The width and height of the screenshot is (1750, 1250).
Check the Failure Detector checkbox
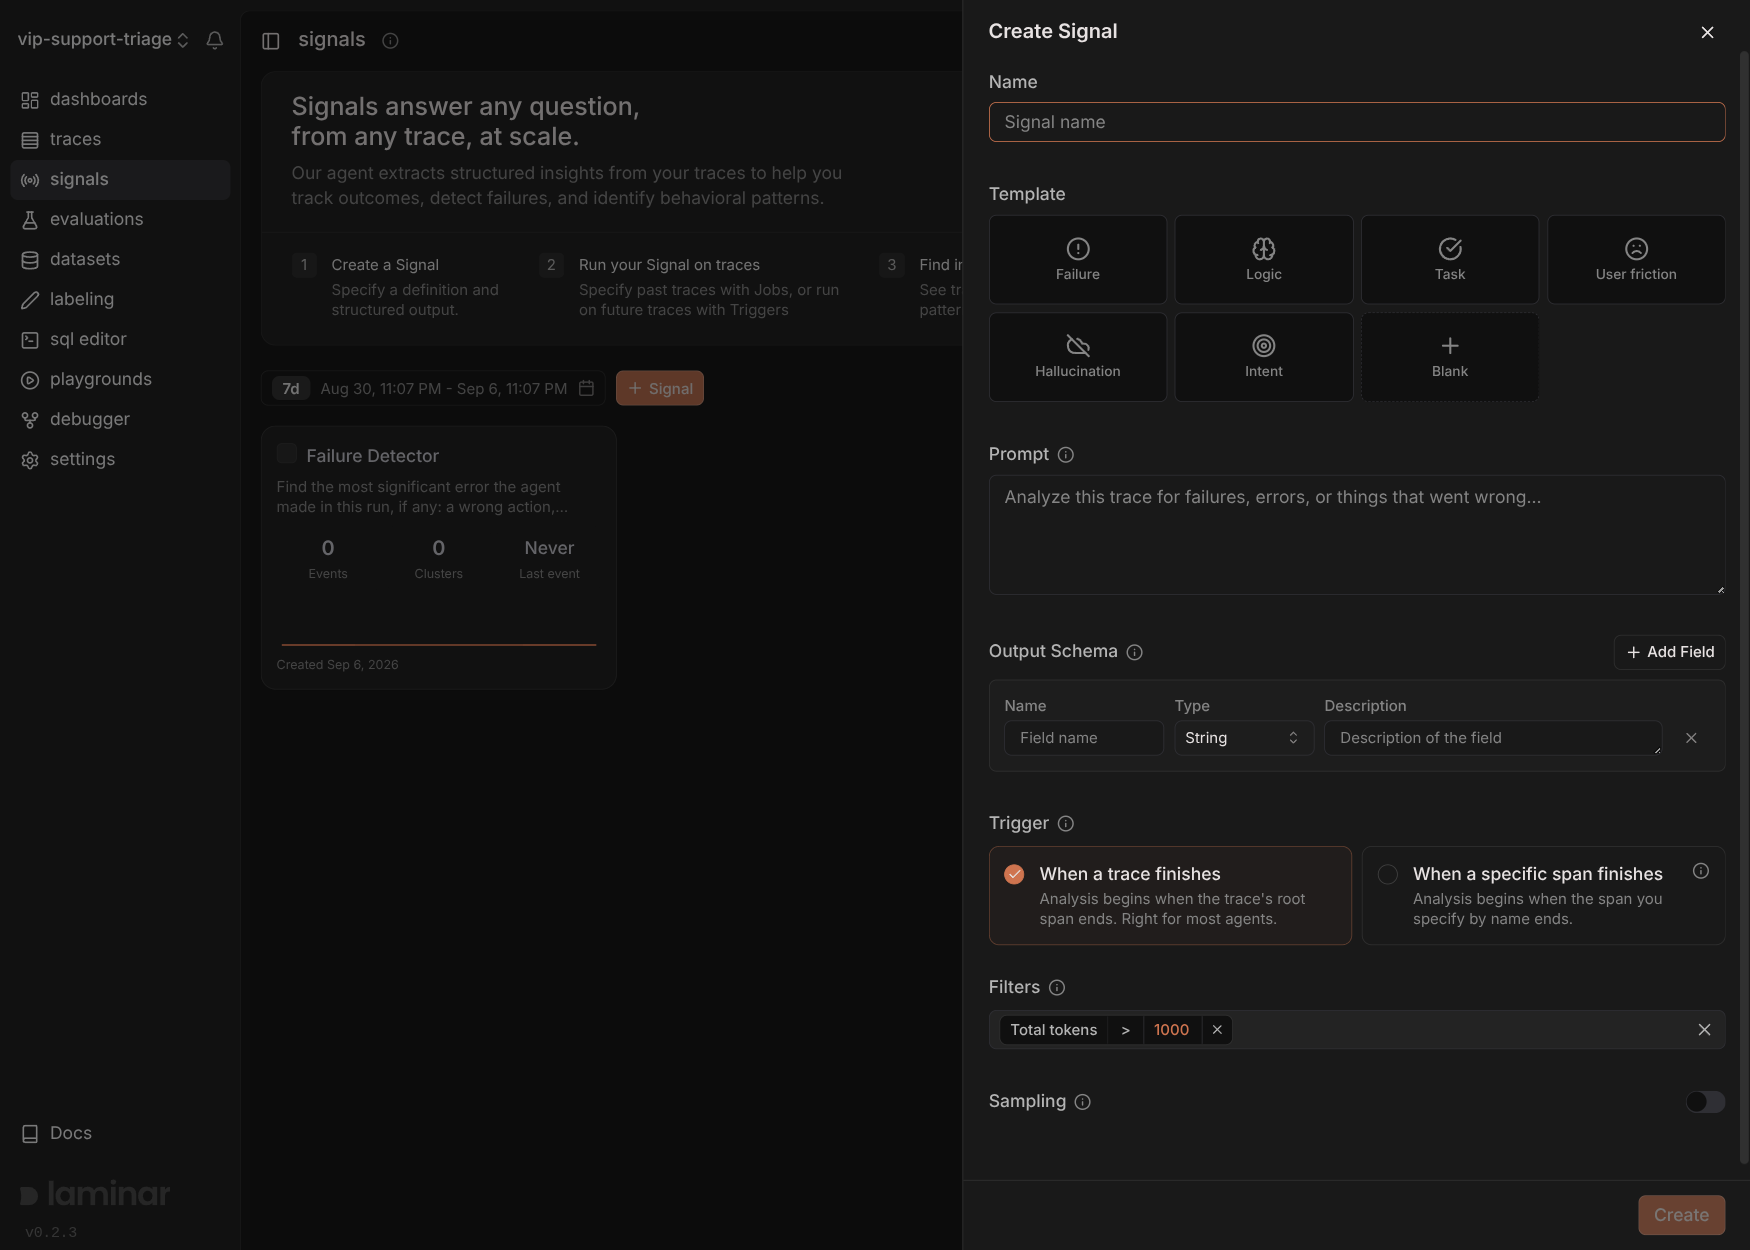tap(287, 454)
